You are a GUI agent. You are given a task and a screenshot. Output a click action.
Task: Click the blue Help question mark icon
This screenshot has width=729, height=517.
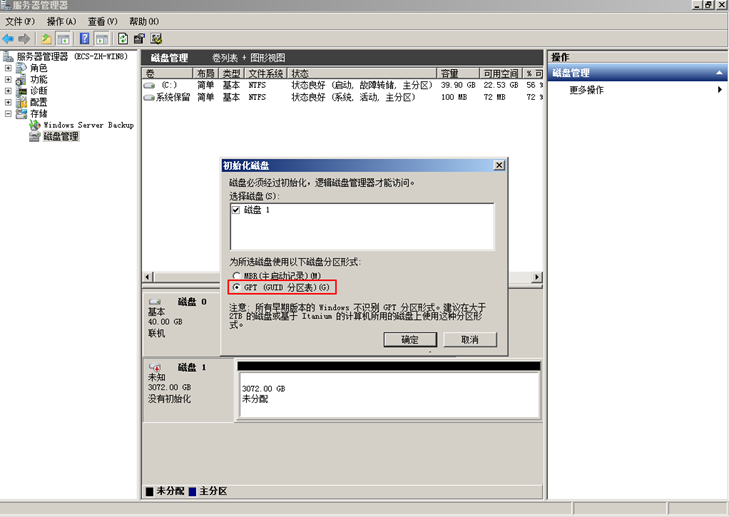(x=85, y=38)
